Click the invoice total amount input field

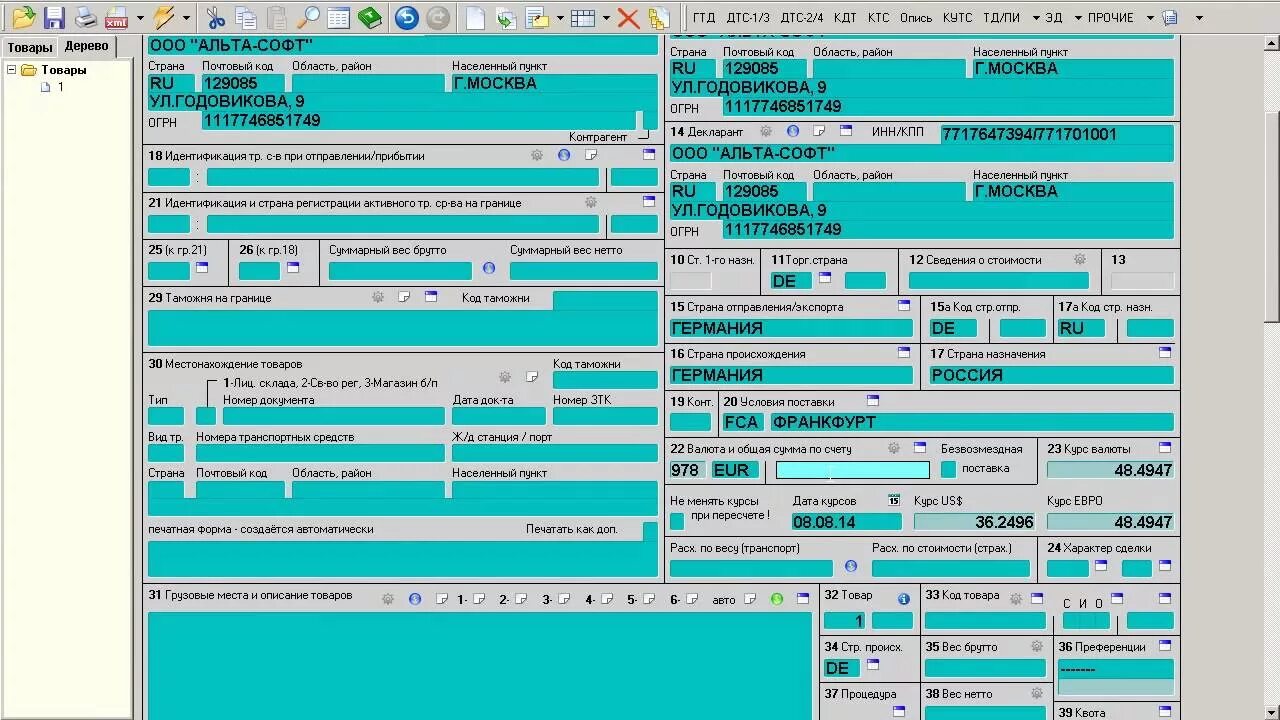(x=852, y=470)
